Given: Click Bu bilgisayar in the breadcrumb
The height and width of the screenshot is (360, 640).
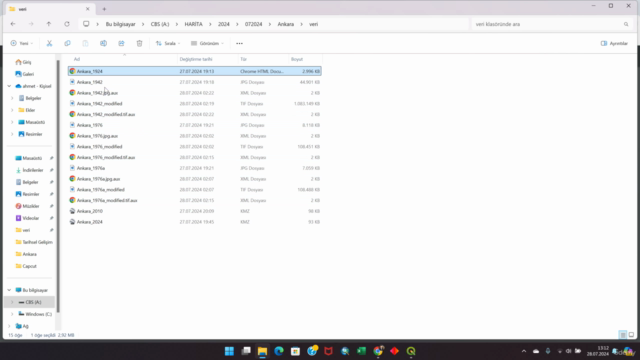Looking at the screenshot, I should click(120, 24).
